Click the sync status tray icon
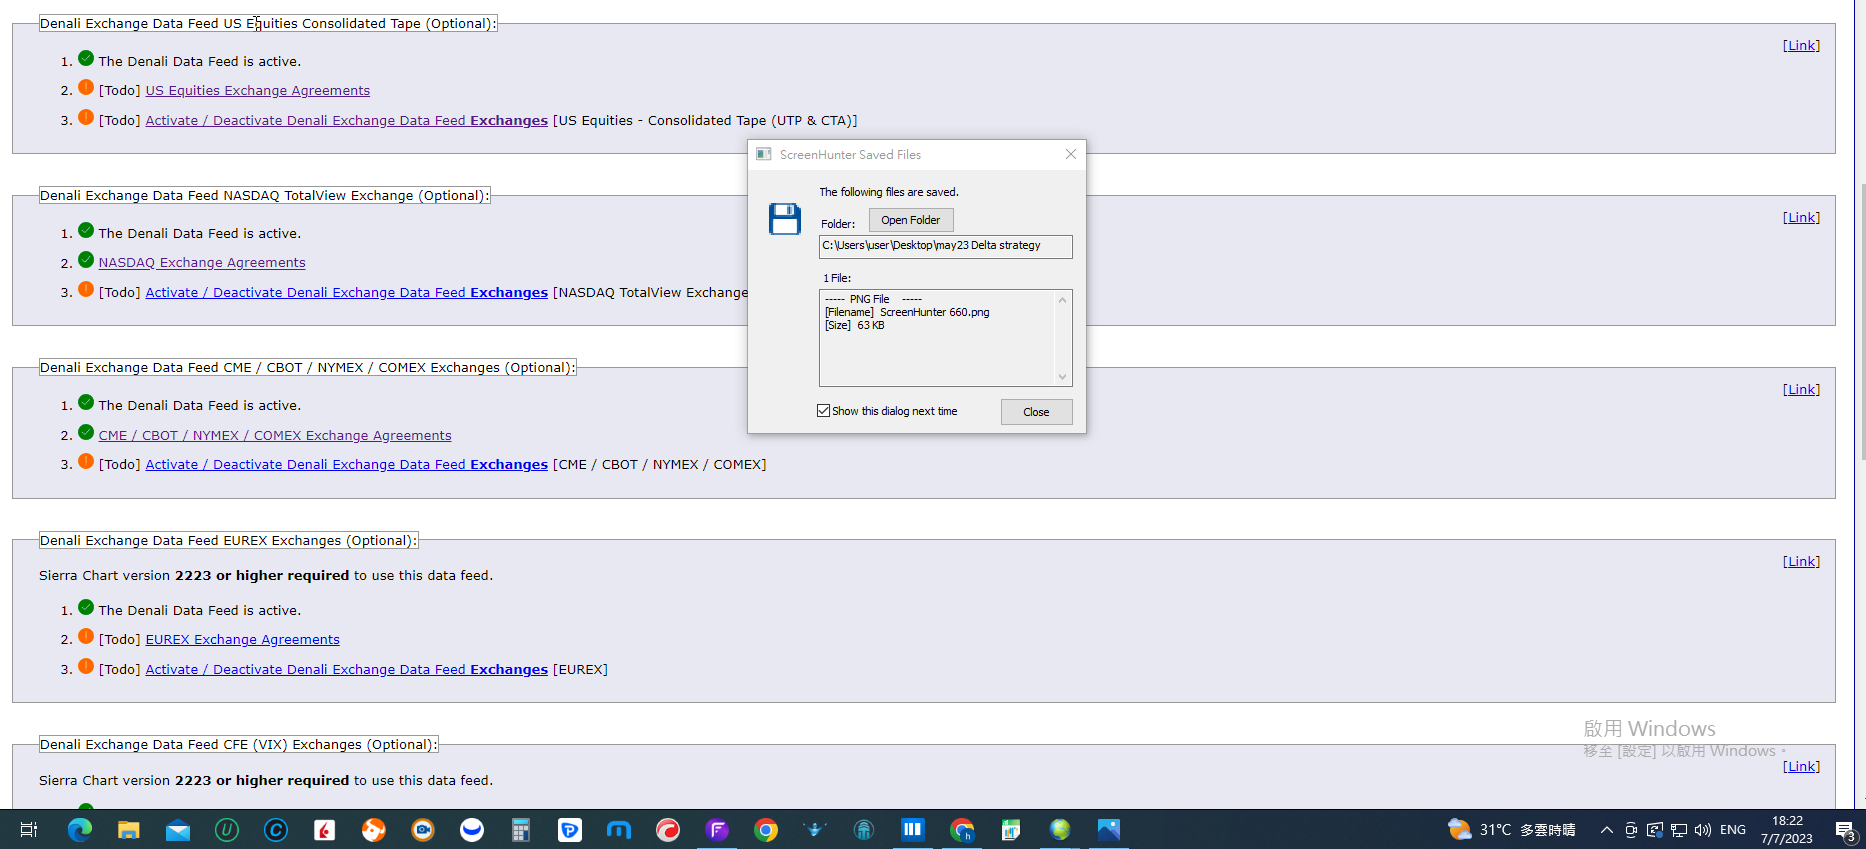This screenshot has width=1866, height=849. (x=1655, y=829)
